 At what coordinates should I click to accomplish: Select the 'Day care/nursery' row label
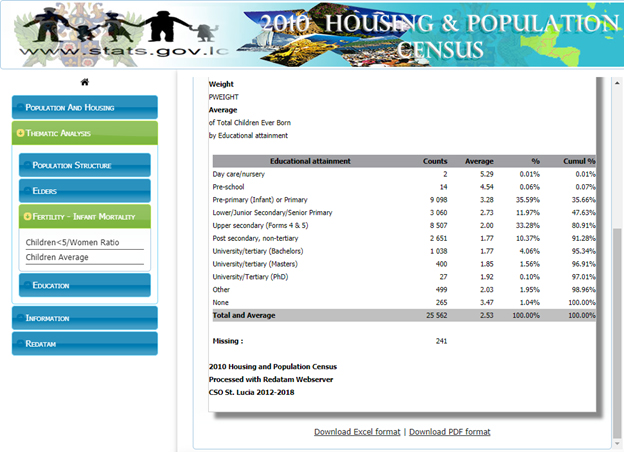tap(238, 174)
